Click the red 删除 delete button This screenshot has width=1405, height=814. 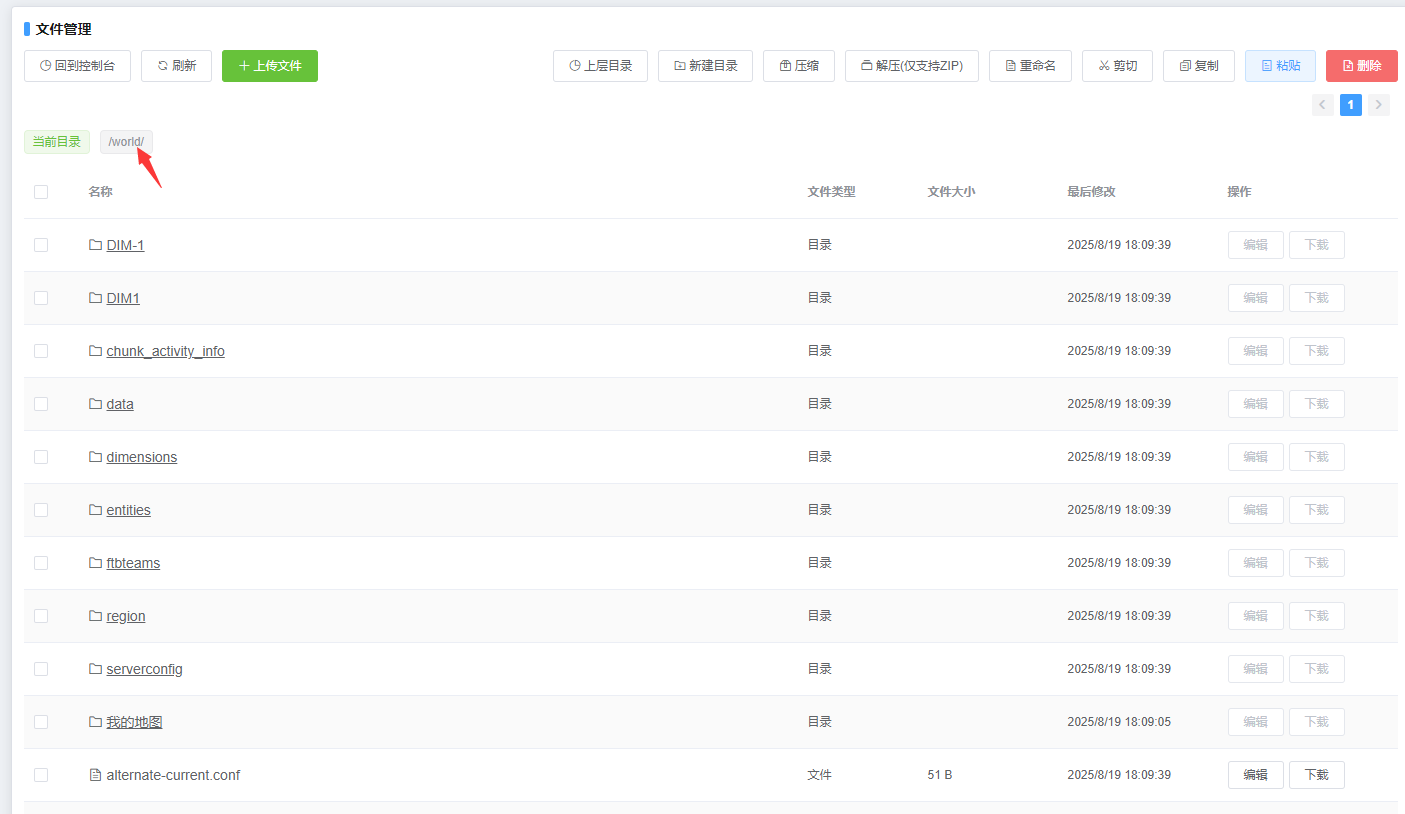pyautogui.click(x=1361, y=66)
